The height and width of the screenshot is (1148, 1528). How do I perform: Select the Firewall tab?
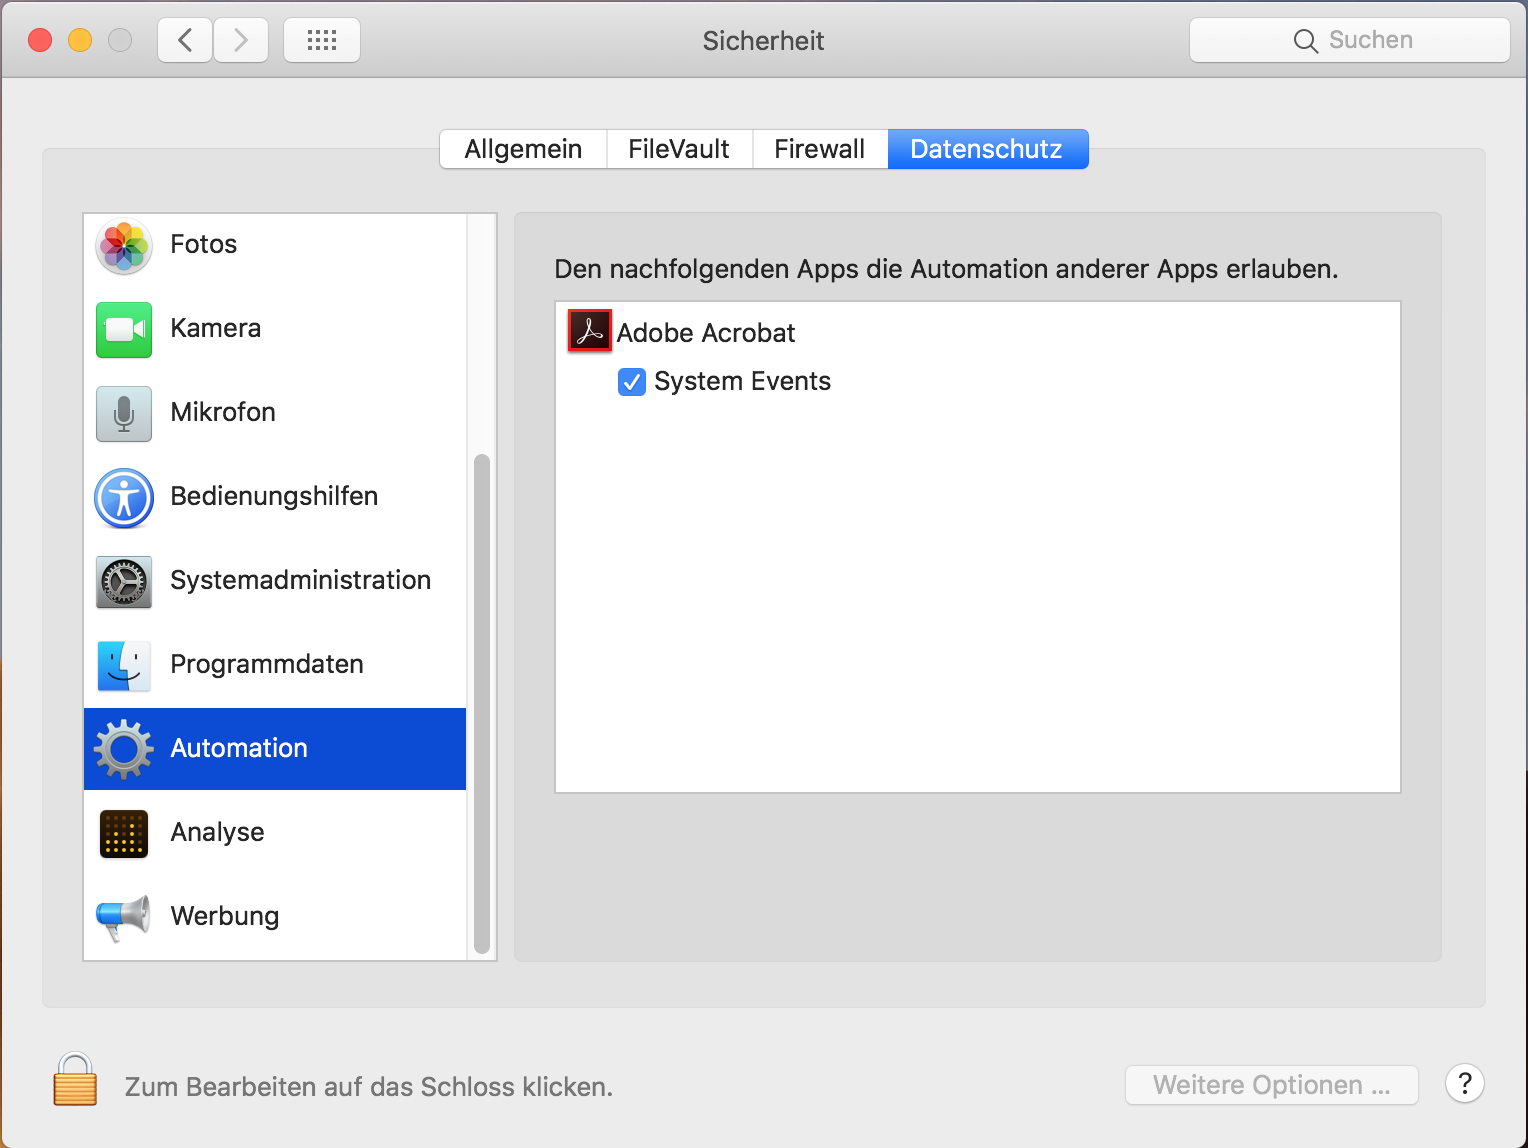pos(819,148)
